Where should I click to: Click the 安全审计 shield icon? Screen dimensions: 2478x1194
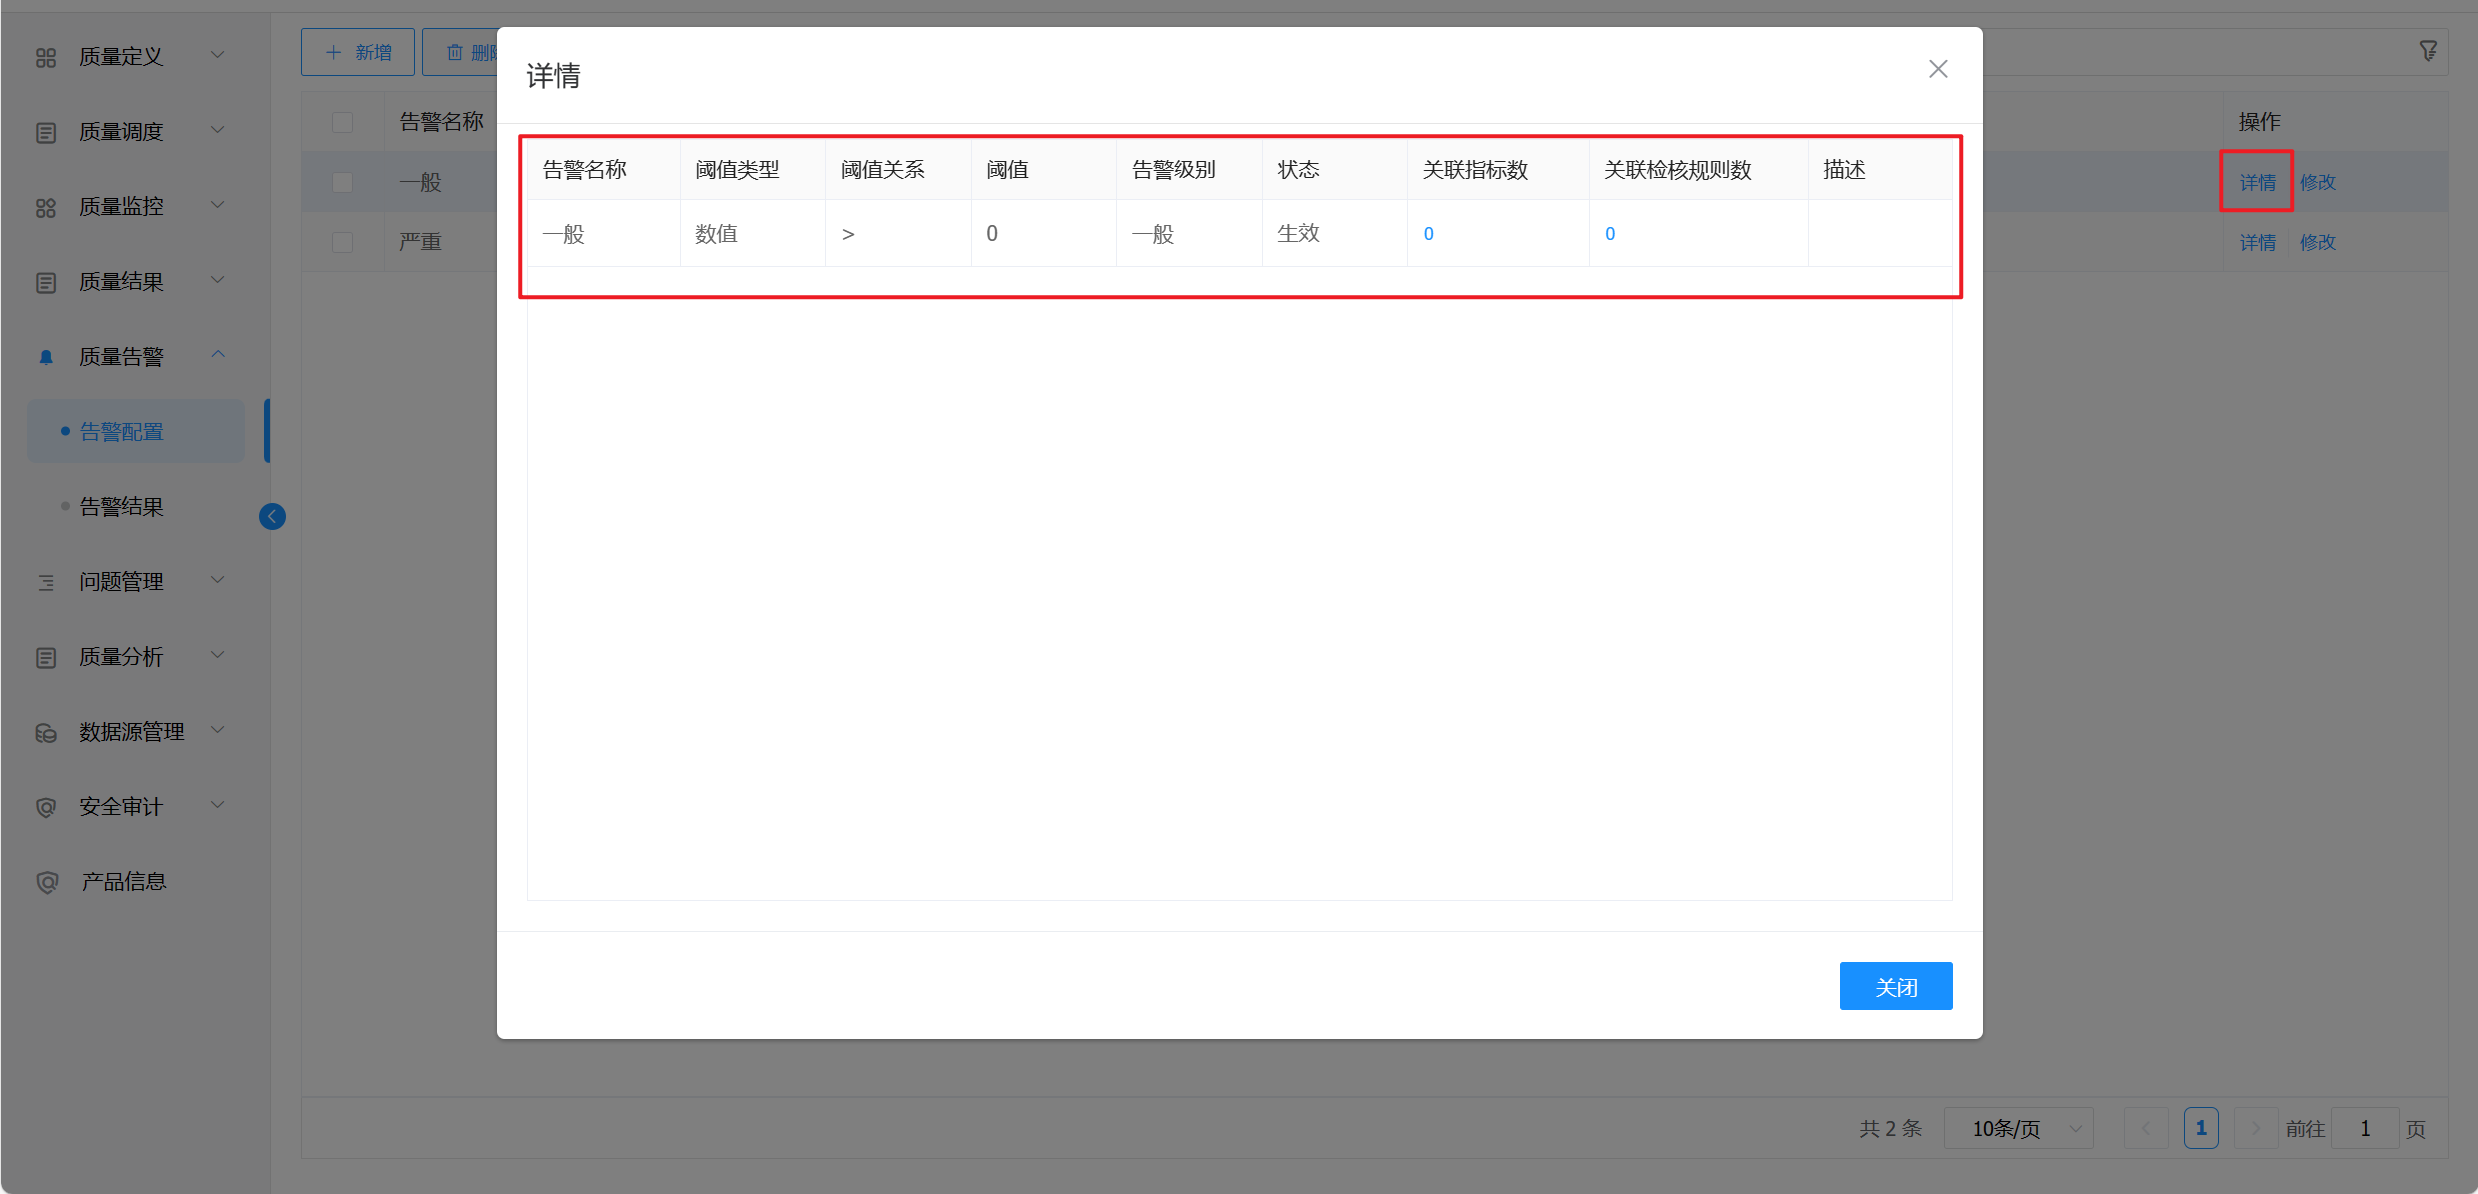click(x=46, y=807)
